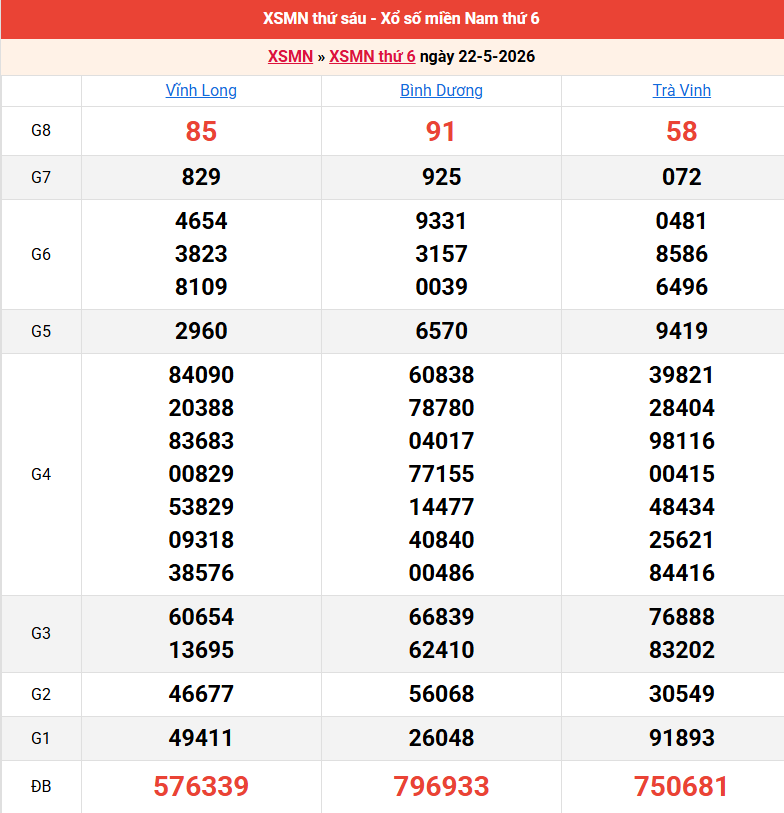Click G6 number 4654

[201, 221]
